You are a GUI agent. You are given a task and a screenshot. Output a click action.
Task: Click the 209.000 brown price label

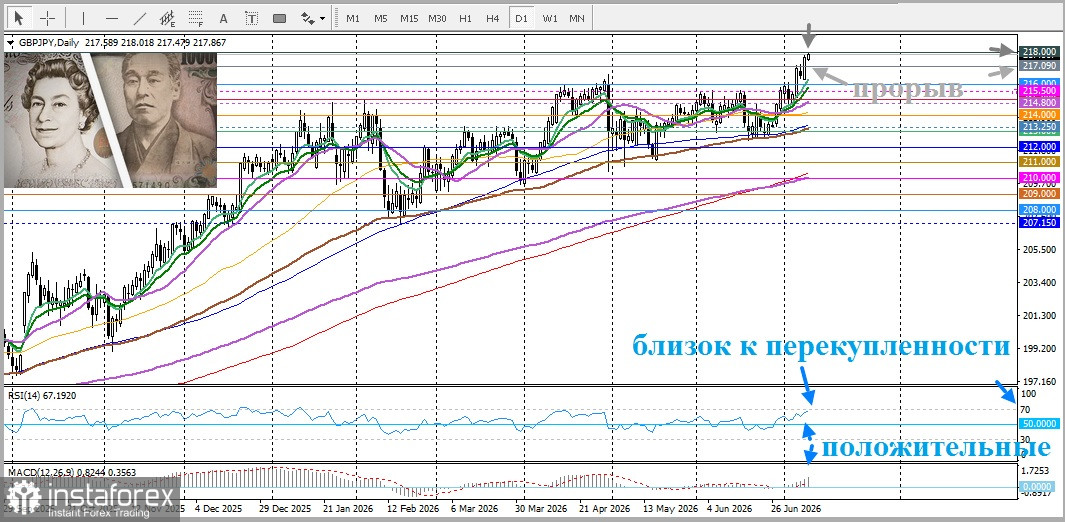[x=1038, y=193]
